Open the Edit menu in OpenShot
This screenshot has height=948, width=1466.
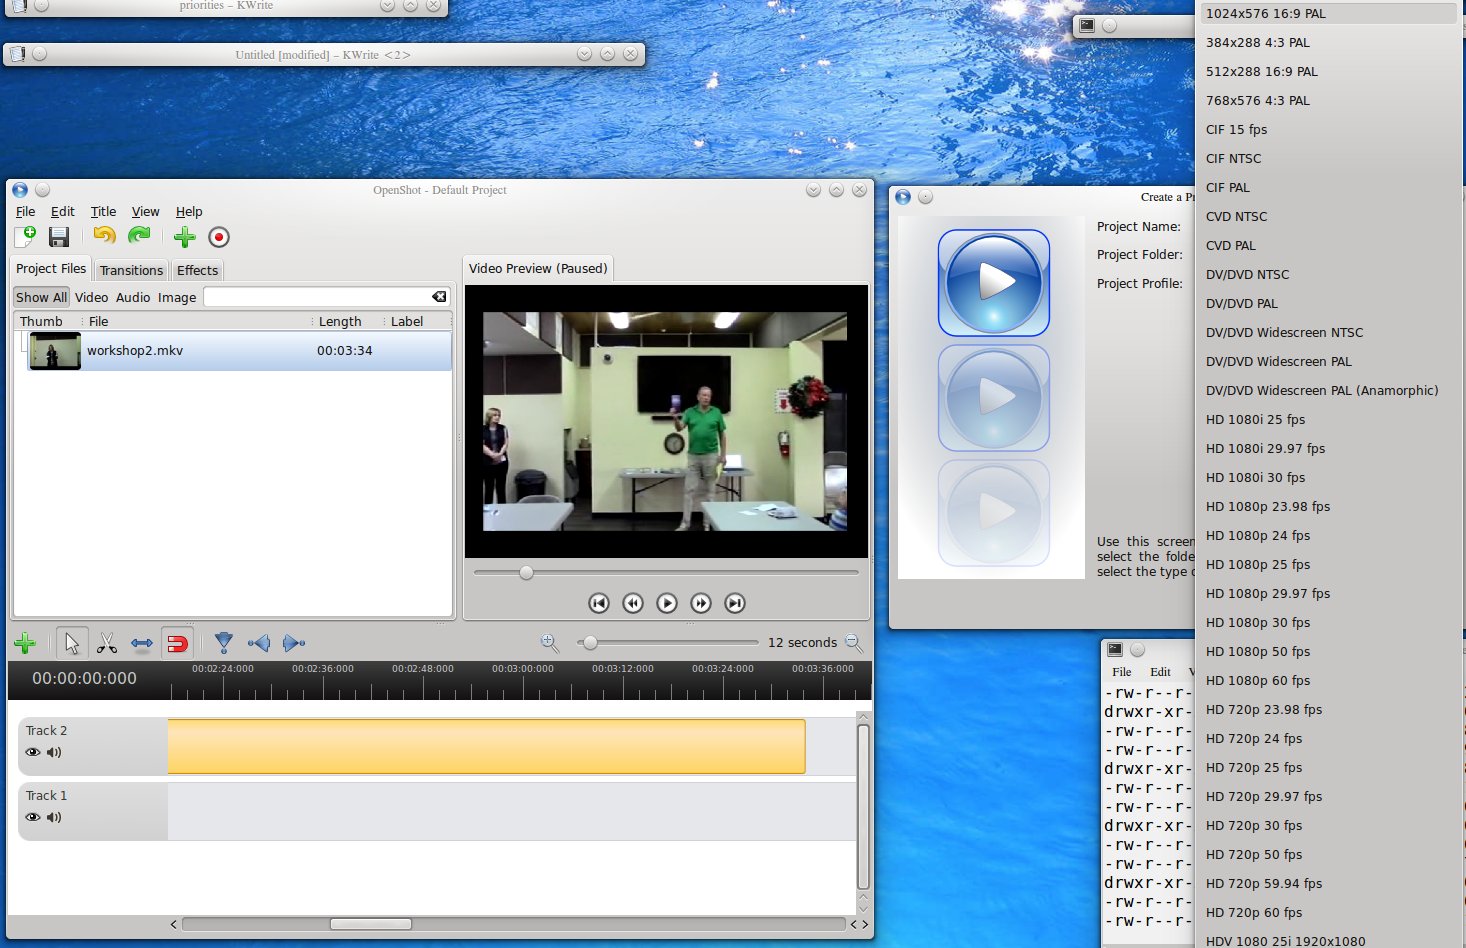click(x=63, y=211)
